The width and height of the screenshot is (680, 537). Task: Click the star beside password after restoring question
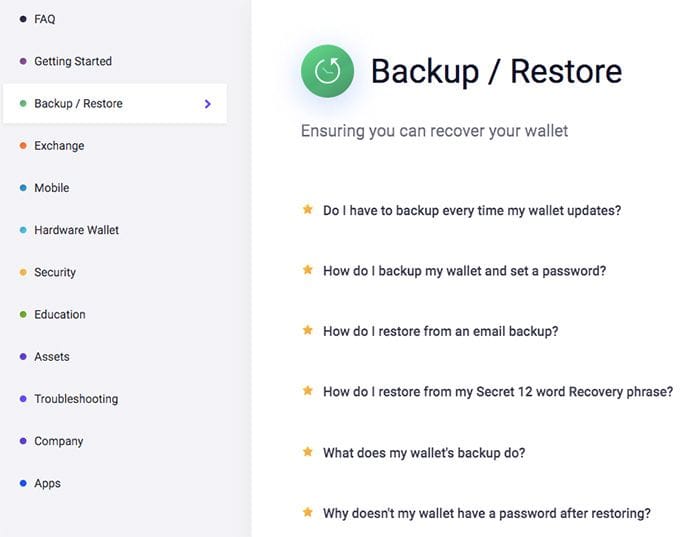308,512
